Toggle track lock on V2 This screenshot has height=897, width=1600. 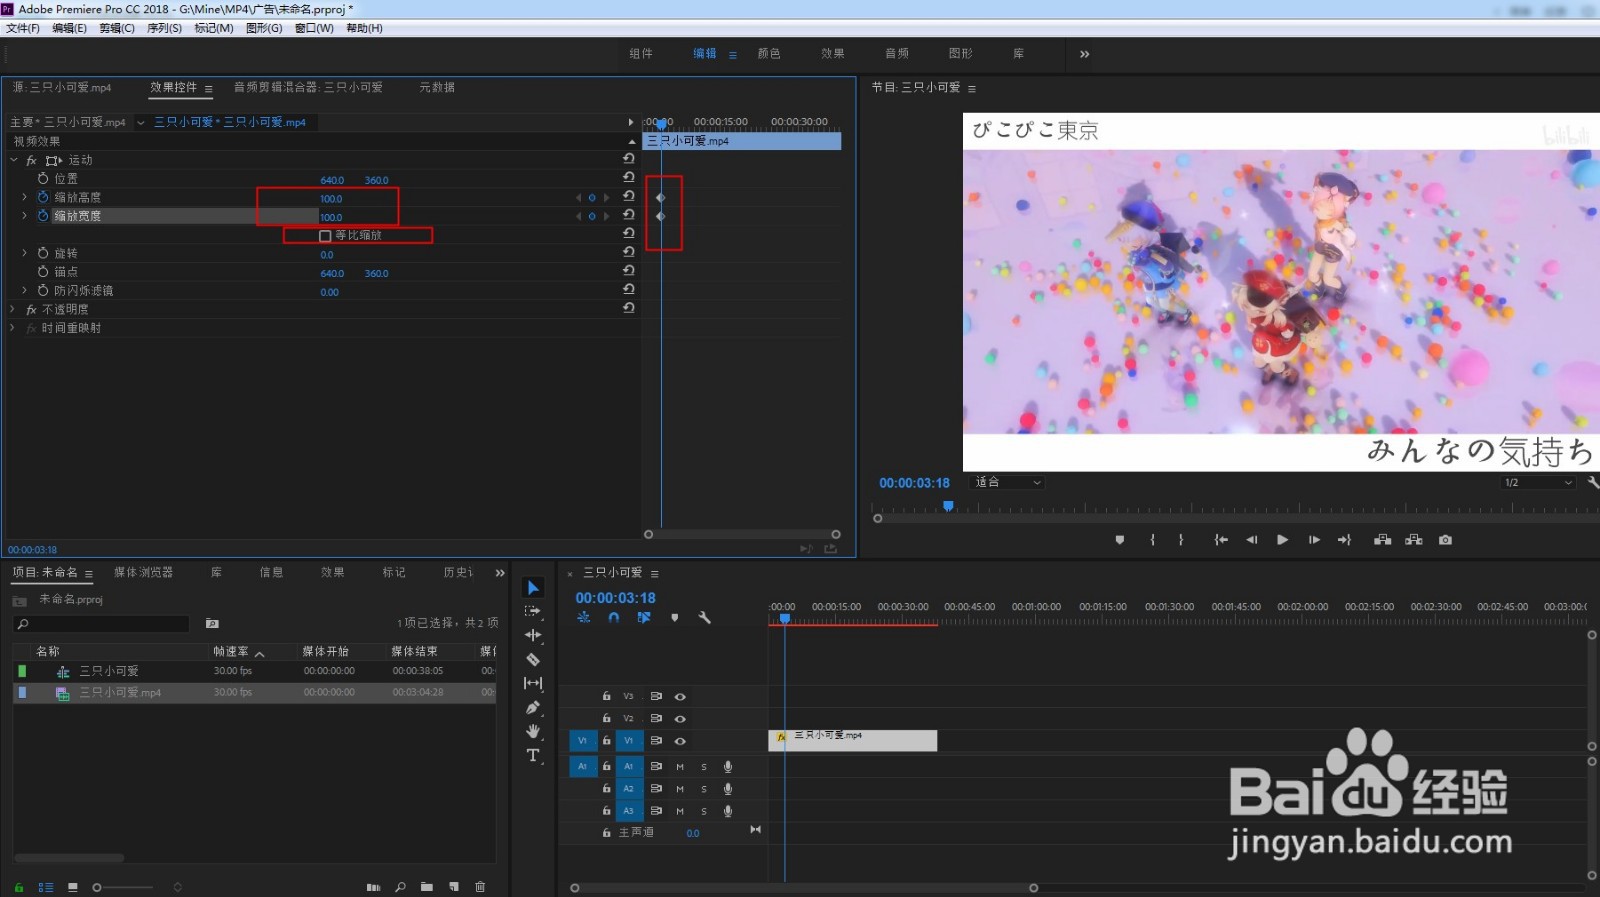[606, 718]
